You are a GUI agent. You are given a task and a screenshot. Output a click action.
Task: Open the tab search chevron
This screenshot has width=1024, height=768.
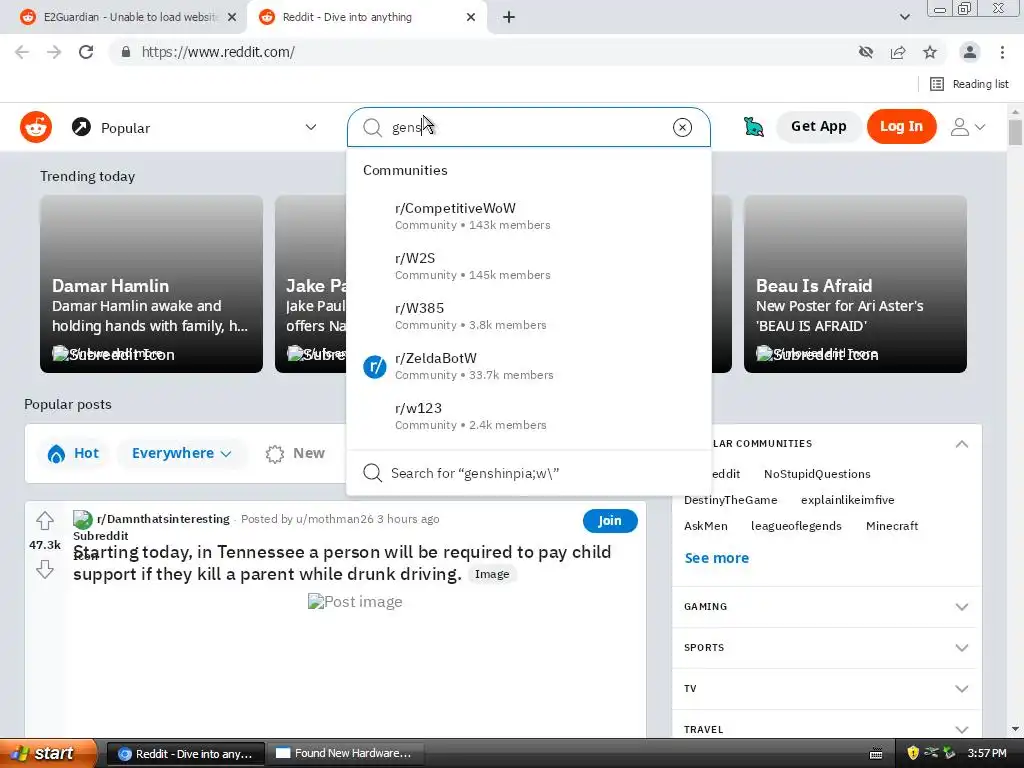pyautogui.click(x=904, y=18)
